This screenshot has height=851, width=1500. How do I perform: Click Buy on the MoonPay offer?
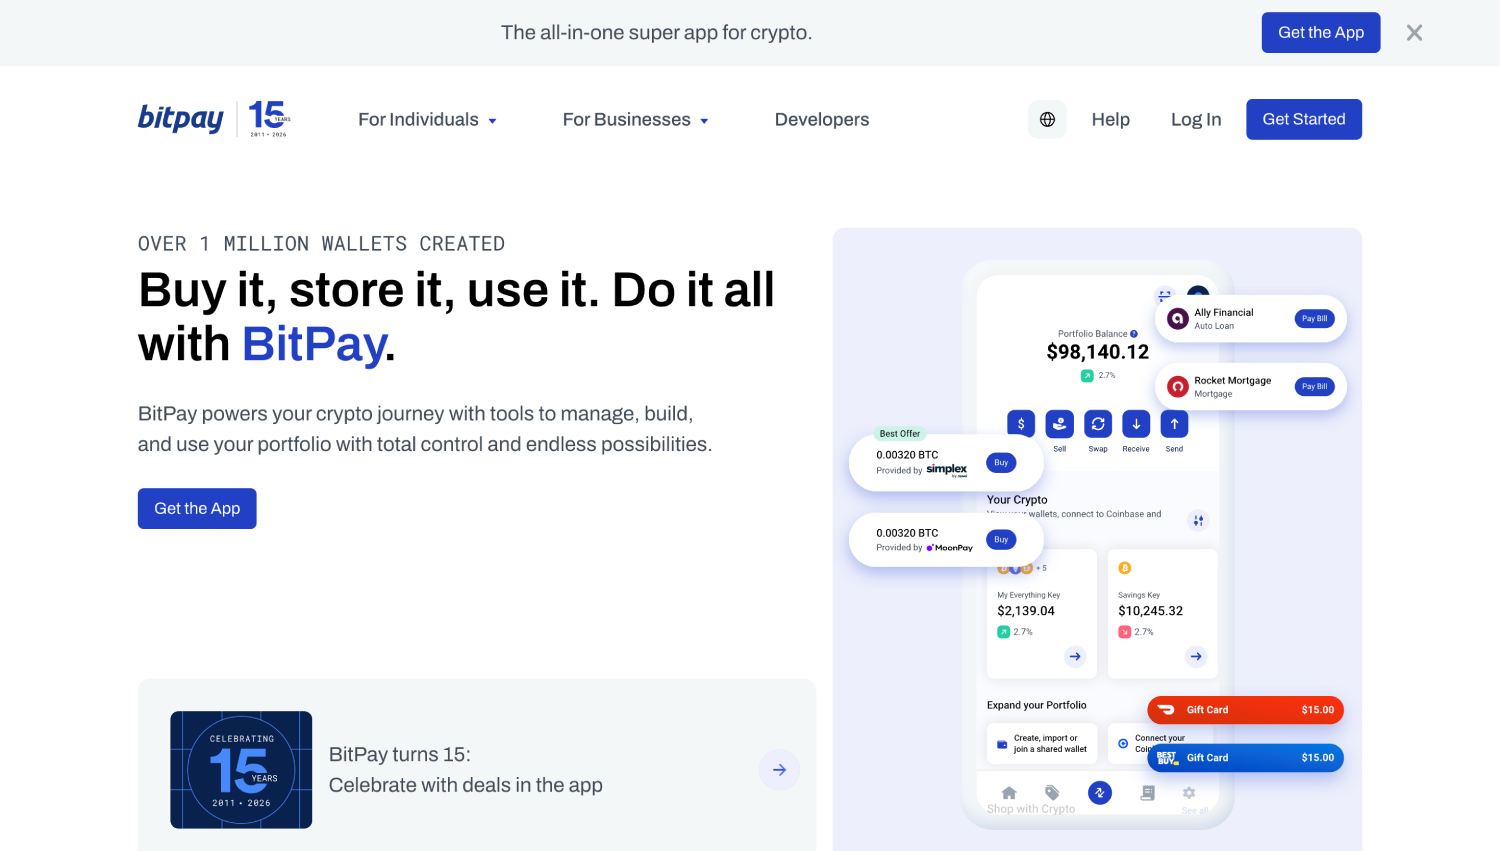(1001, 540)
